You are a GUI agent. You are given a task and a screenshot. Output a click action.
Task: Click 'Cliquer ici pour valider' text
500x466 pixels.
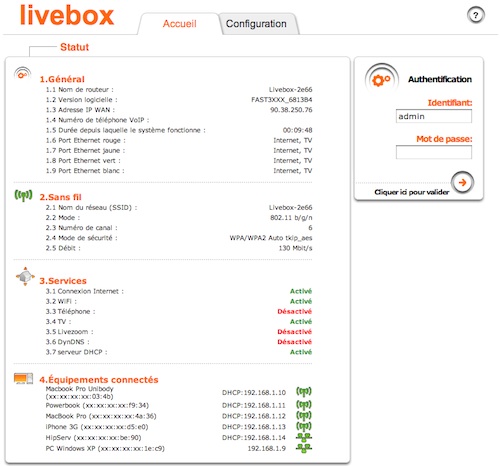412,192
